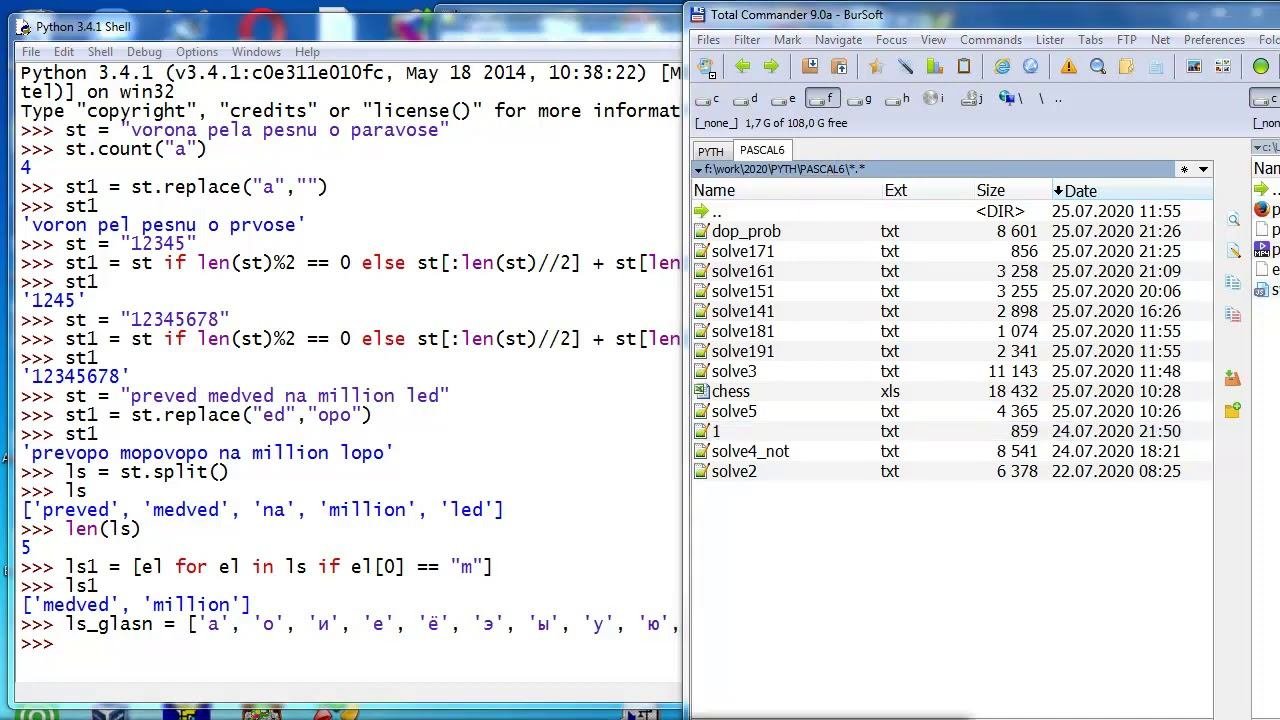
Task: Click the gold star favorites icon
Action: pos(876,66)
